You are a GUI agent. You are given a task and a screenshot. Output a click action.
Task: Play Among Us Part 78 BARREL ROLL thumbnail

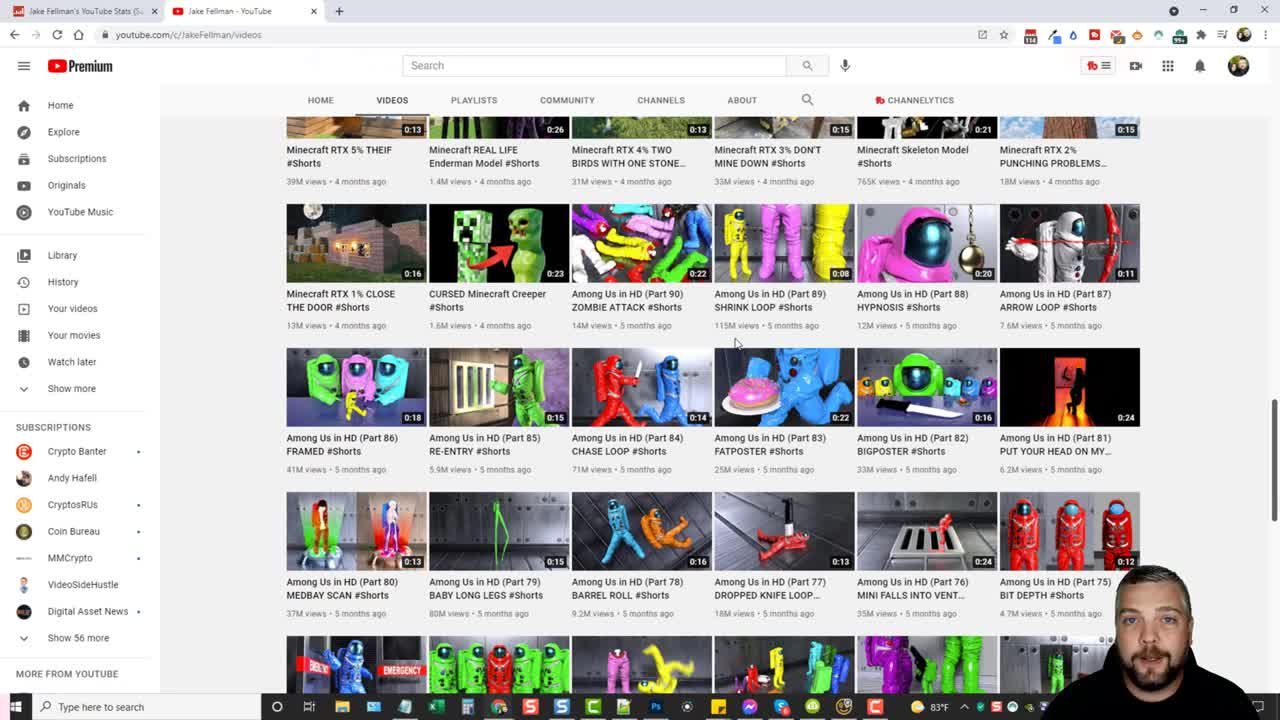[x=642, y=531]
